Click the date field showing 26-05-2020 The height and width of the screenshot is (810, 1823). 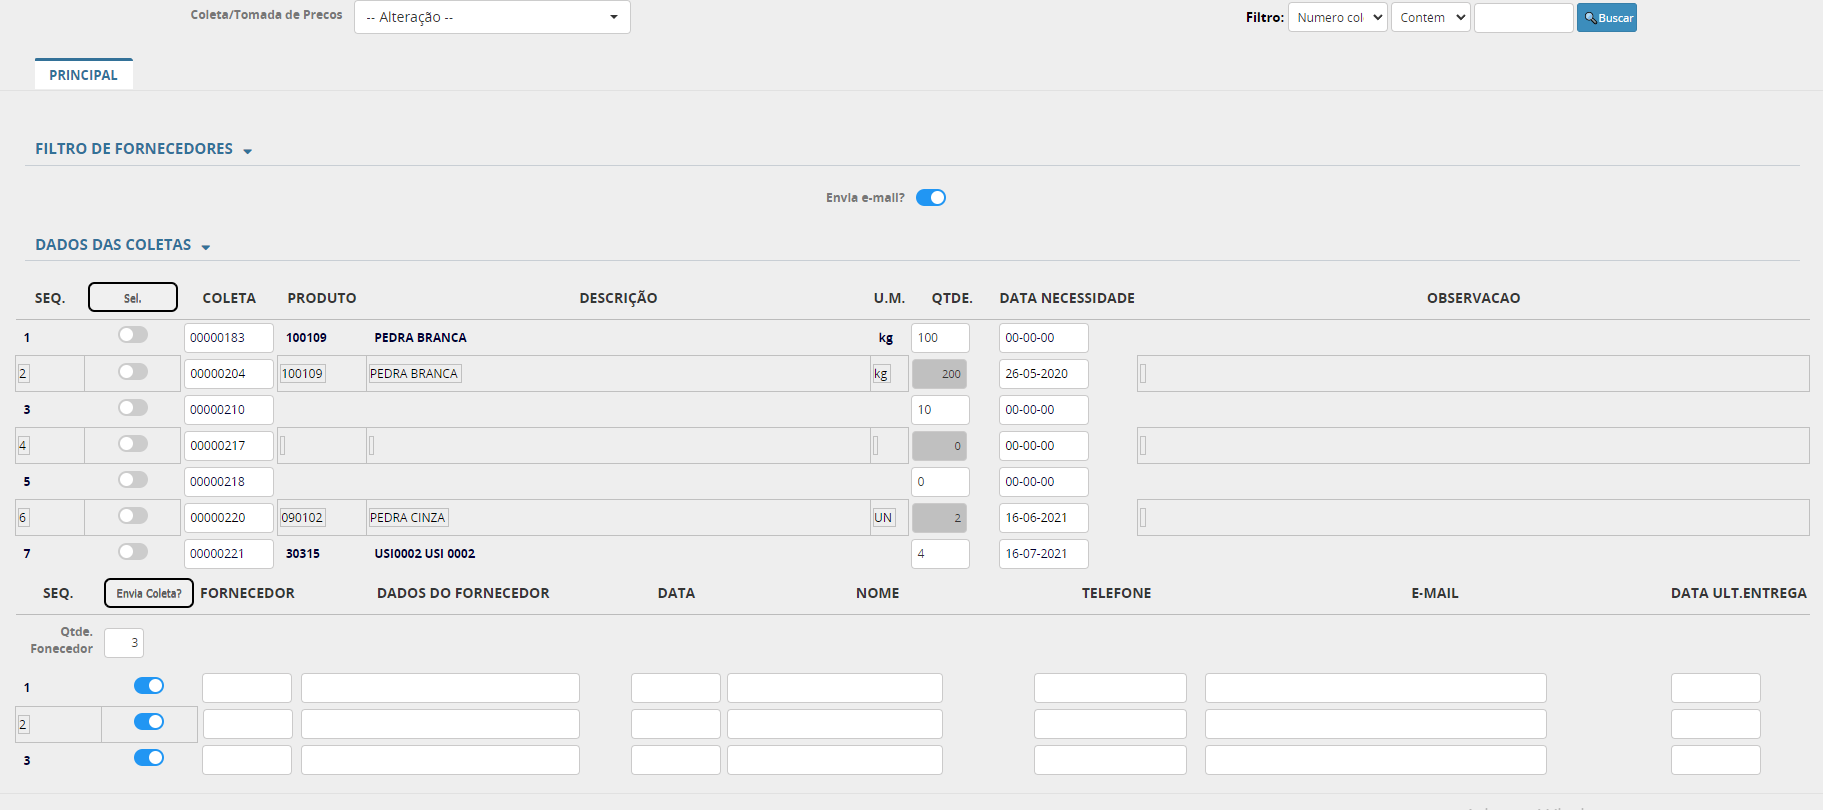coord(1042,374)
